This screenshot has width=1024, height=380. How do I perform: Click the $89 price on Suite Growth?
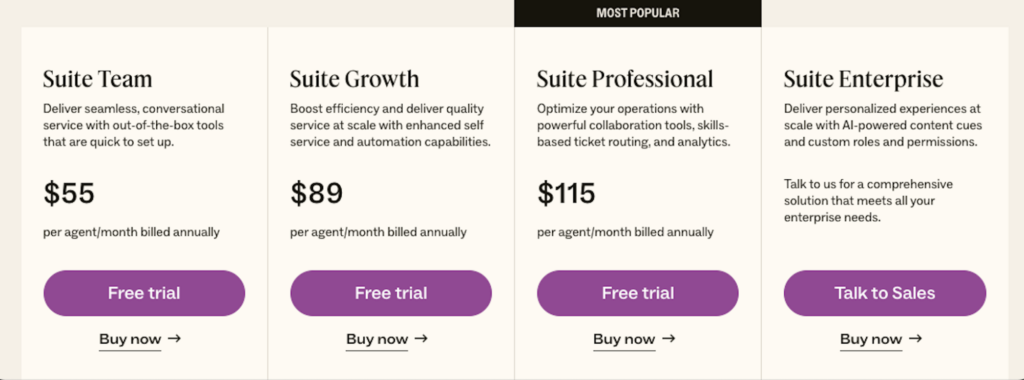click(317, 193)
